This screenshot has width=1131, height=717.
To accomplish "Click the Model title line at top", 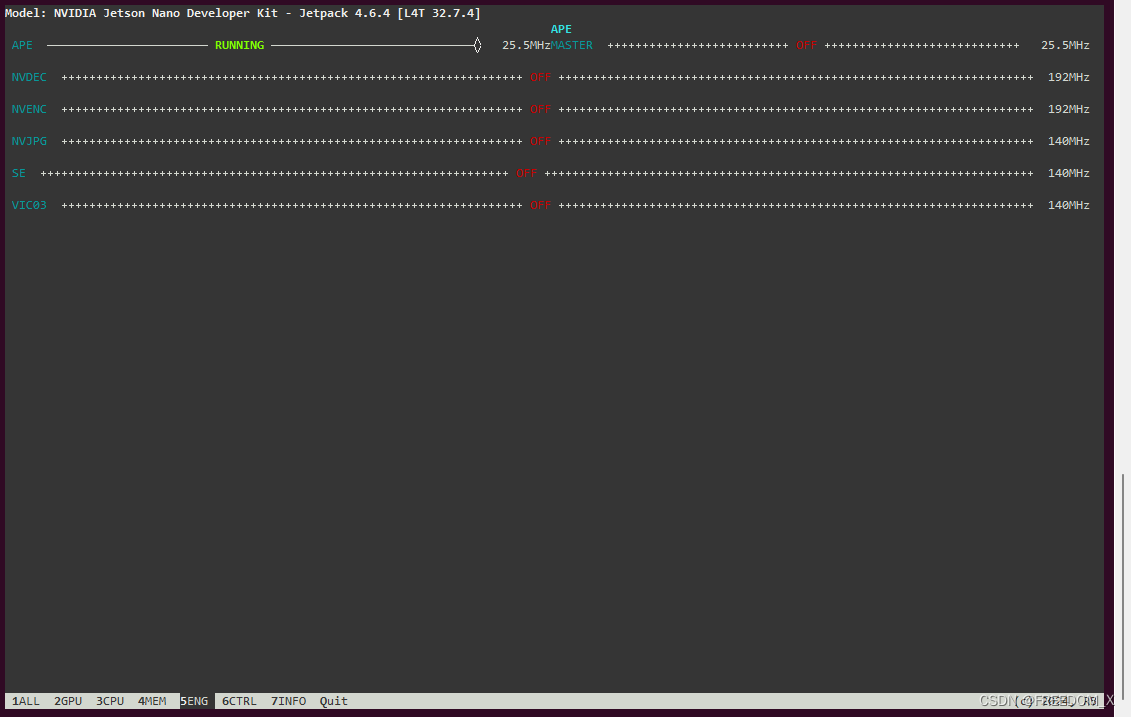I will tap(242, 13).
